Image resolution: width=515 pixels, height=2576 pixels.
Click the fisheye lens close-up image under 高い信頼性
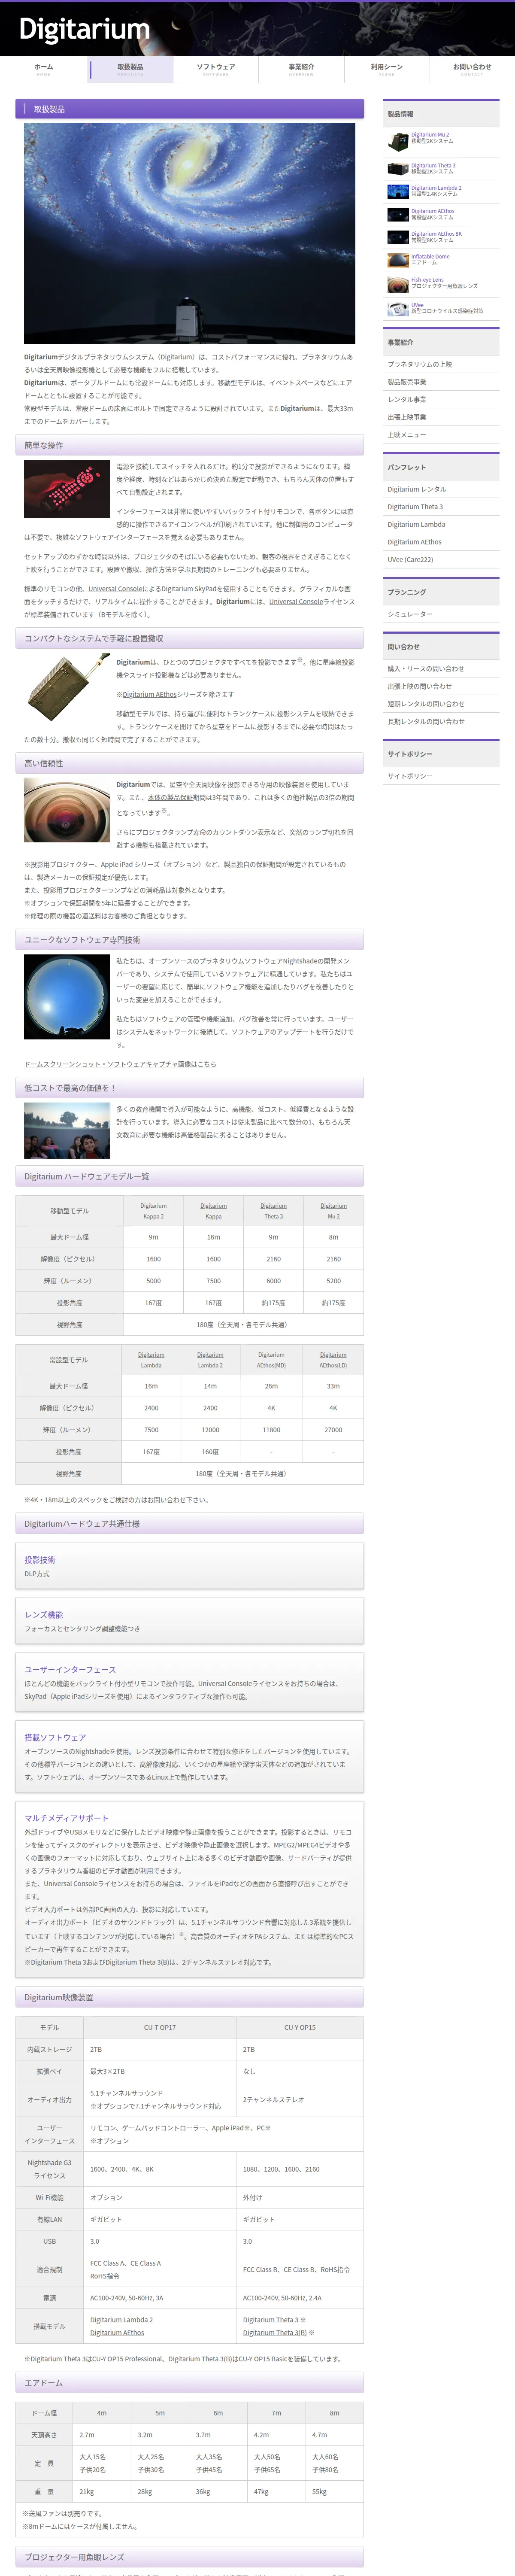pos(67,810)
